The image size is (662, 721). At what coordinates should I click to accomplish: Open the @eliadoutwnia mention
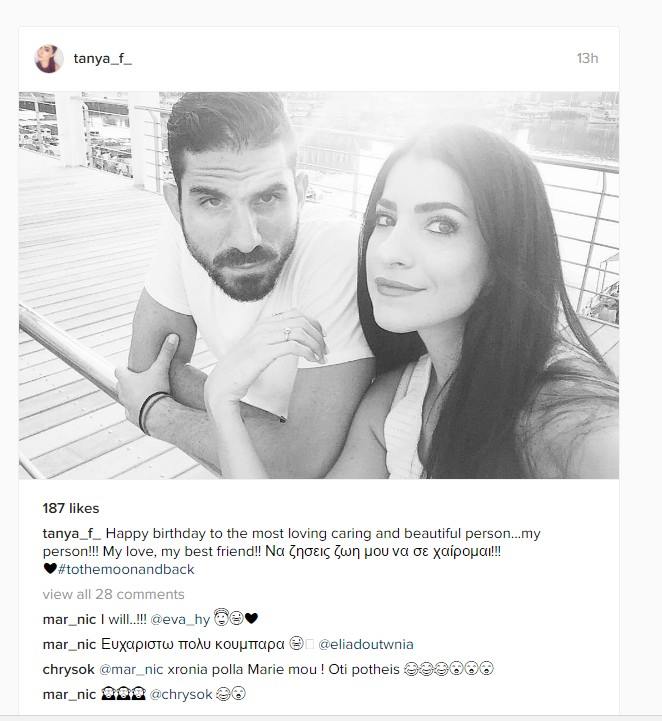[366, 644]
